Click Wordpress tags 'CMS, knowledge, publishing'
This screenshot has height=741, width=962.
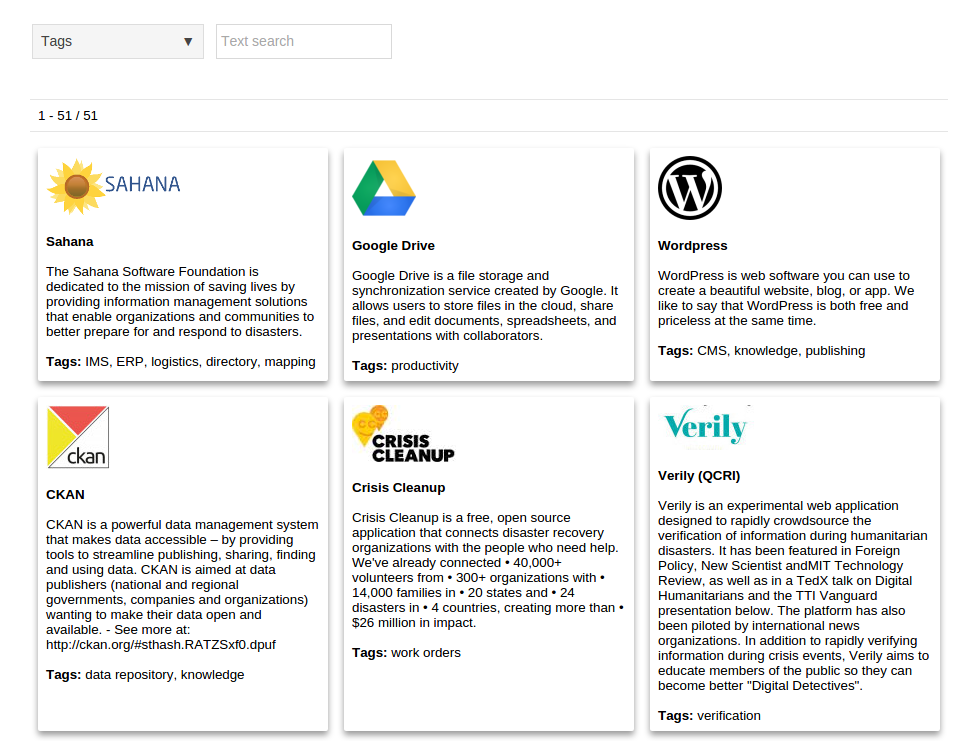pyautogui.click(x=781, y=351)
